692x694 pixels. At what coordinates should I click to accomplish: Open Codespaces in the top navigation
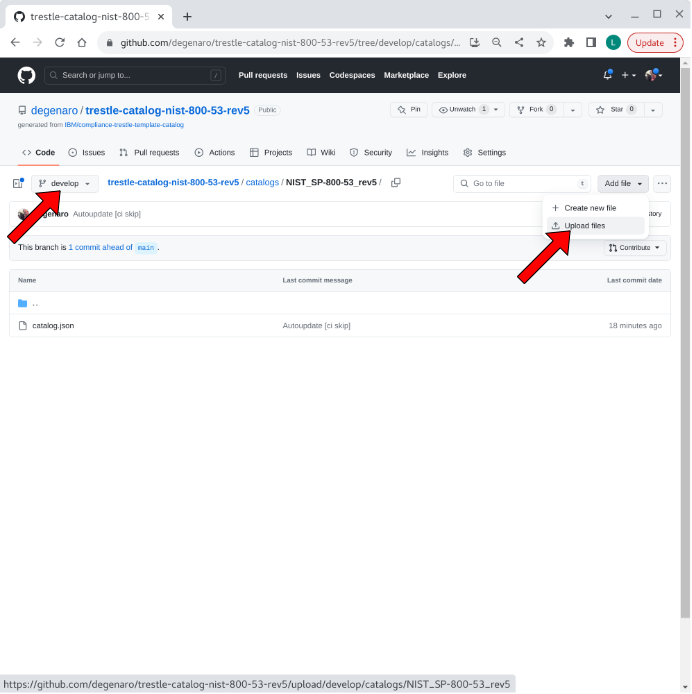tap(352, 75)
